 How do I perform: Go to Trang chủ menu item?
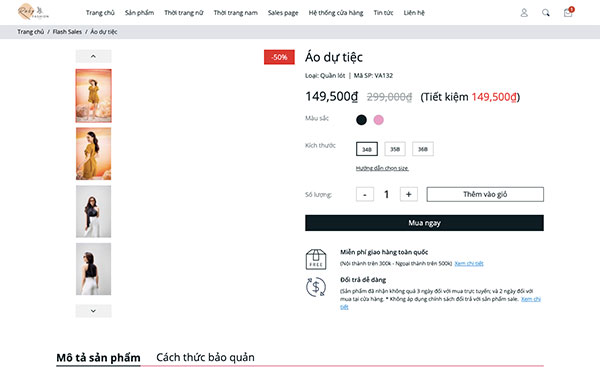100,13
